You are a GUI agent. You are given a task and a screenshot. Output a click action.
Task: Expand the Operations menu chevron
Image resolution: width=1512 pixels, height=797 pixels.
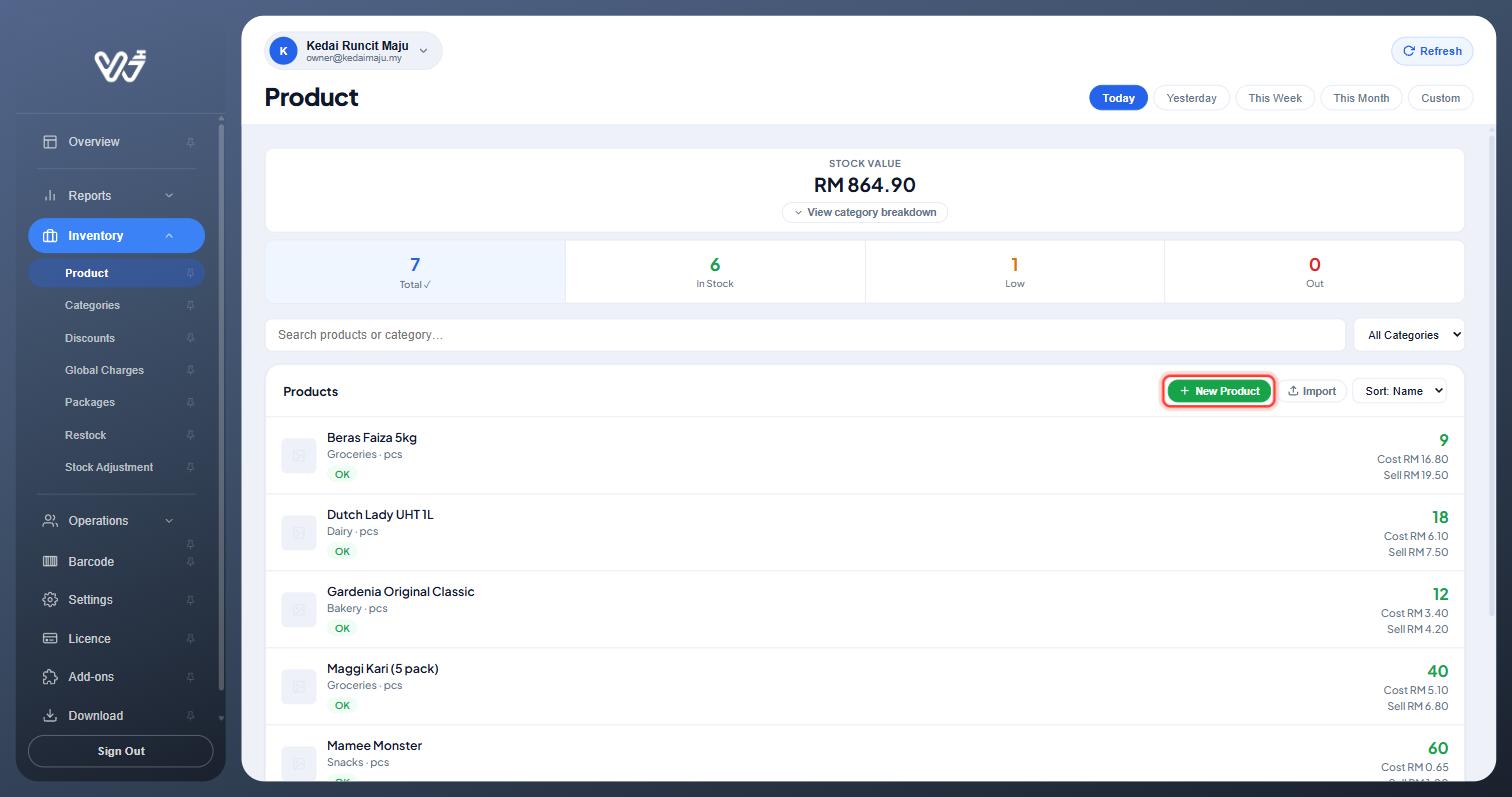169,521
